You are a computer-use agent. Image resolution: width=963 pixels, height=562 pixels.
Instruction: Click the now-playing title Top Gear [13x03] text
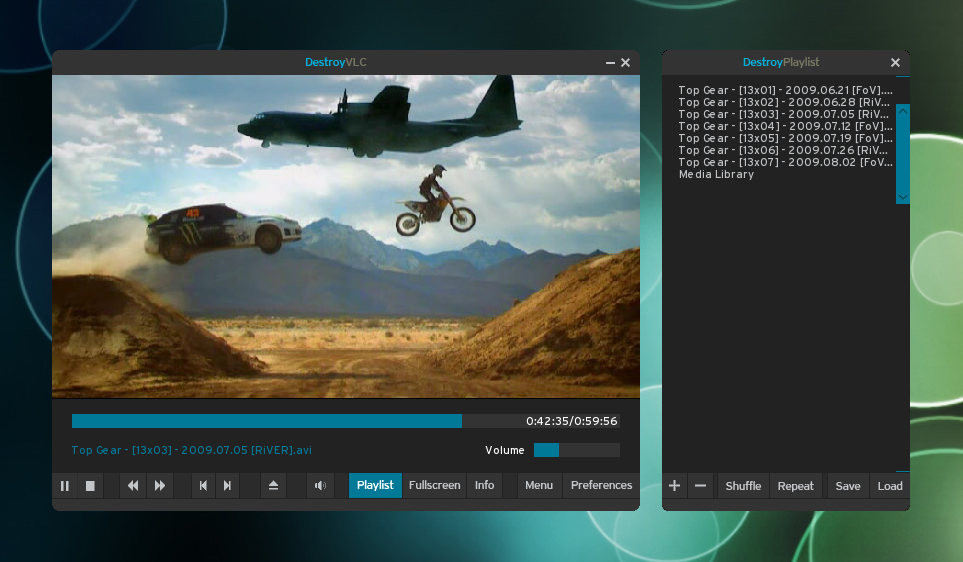tap(192, 450)
